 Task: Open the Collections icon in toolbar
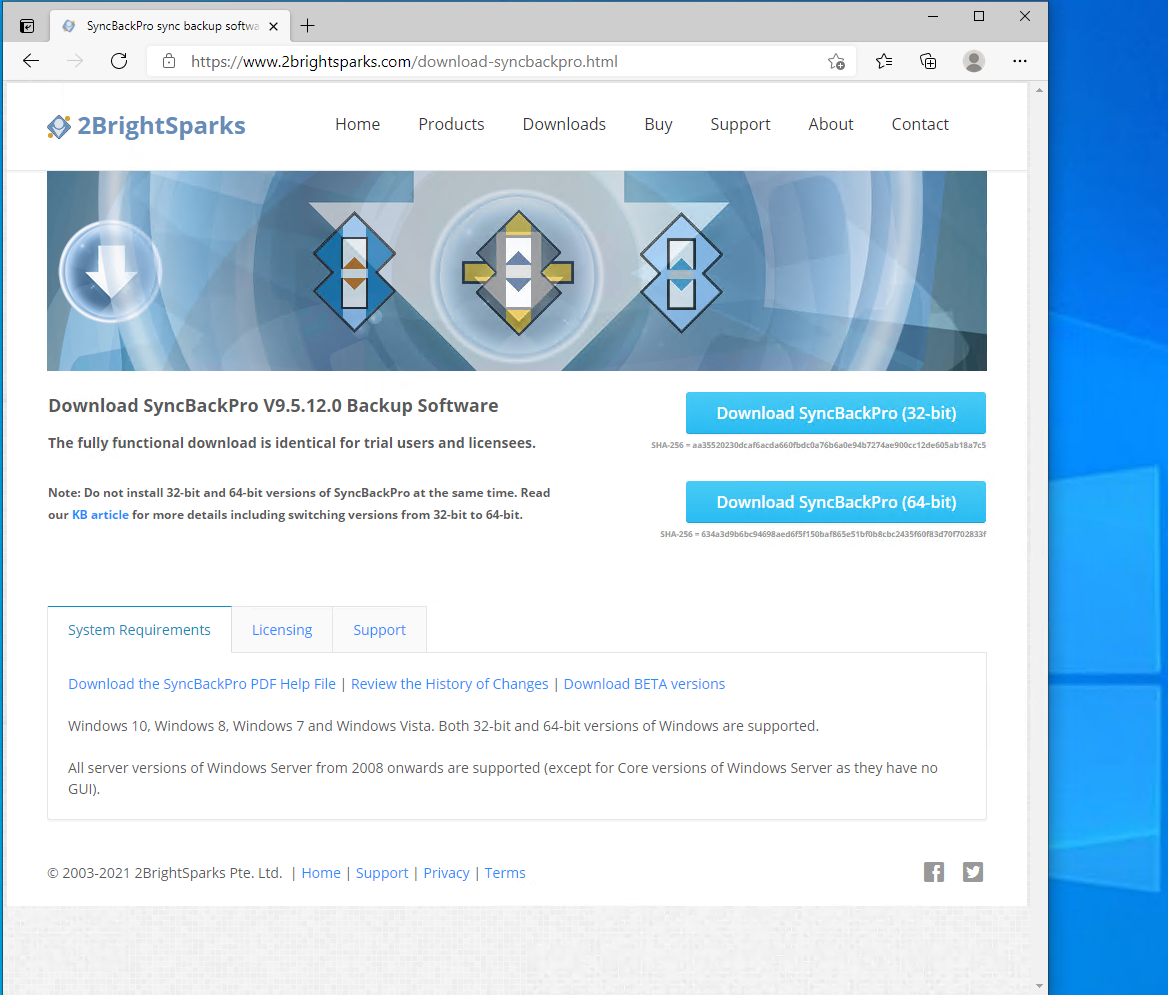(x=928, y=61)
